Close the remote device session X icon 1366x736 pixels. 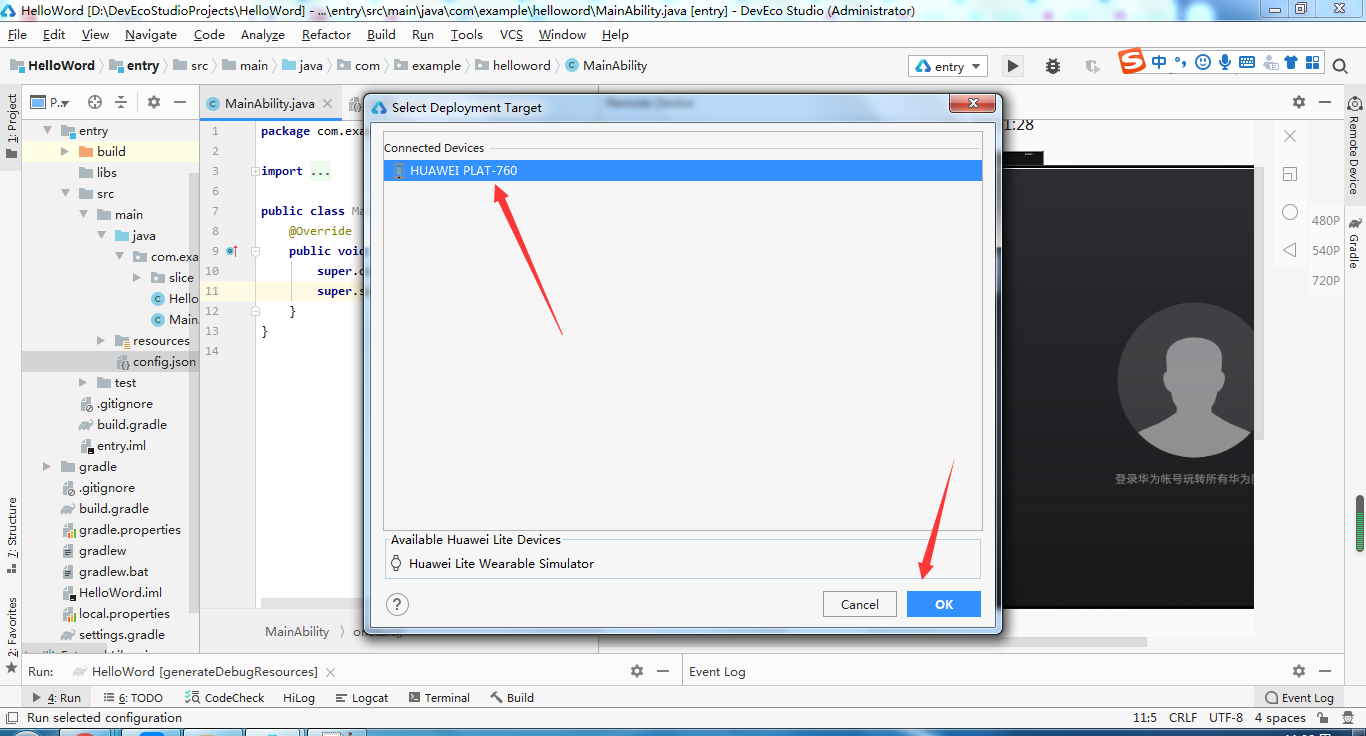tap(1290, 136)
